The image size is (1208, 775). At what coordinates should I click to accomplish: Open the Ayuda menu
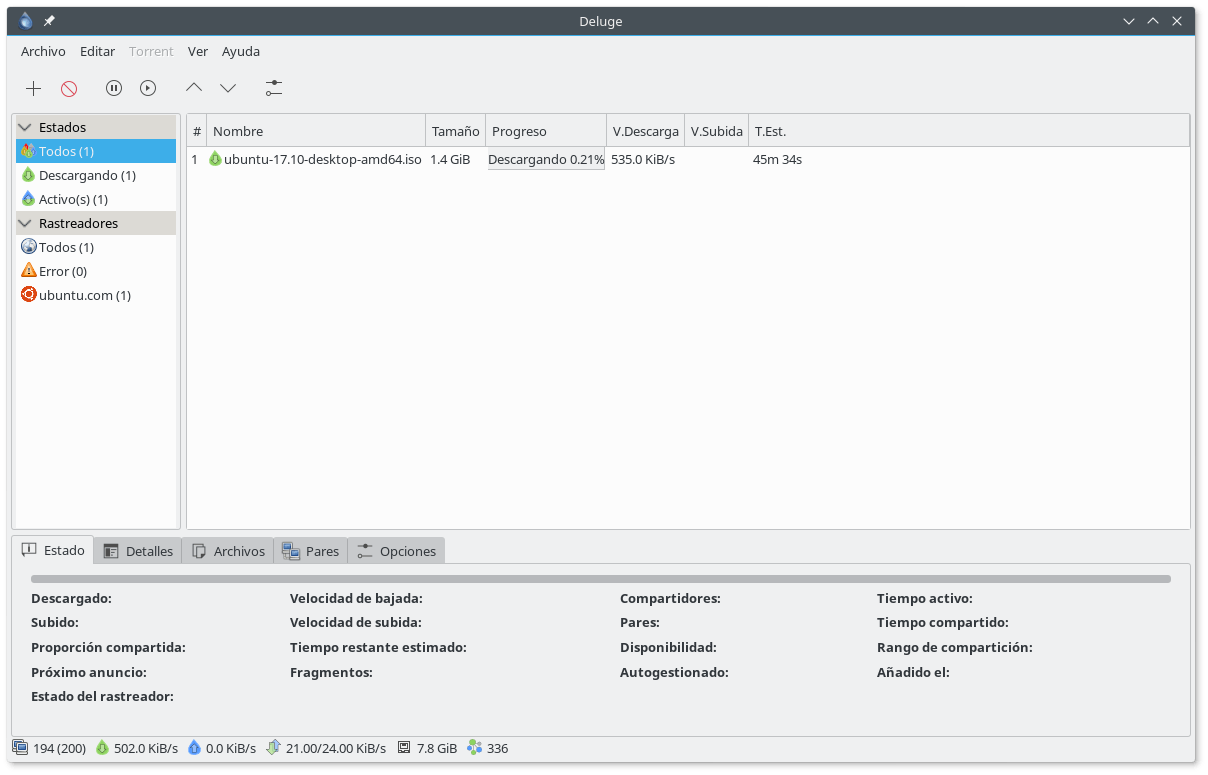[x=241, y=51]
